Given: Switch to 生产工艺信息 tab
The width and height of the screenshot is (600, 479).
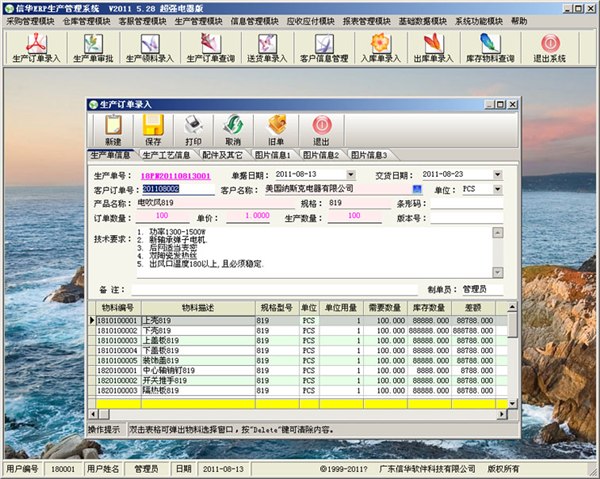Looking at the screenshot, I should (166, 155).
